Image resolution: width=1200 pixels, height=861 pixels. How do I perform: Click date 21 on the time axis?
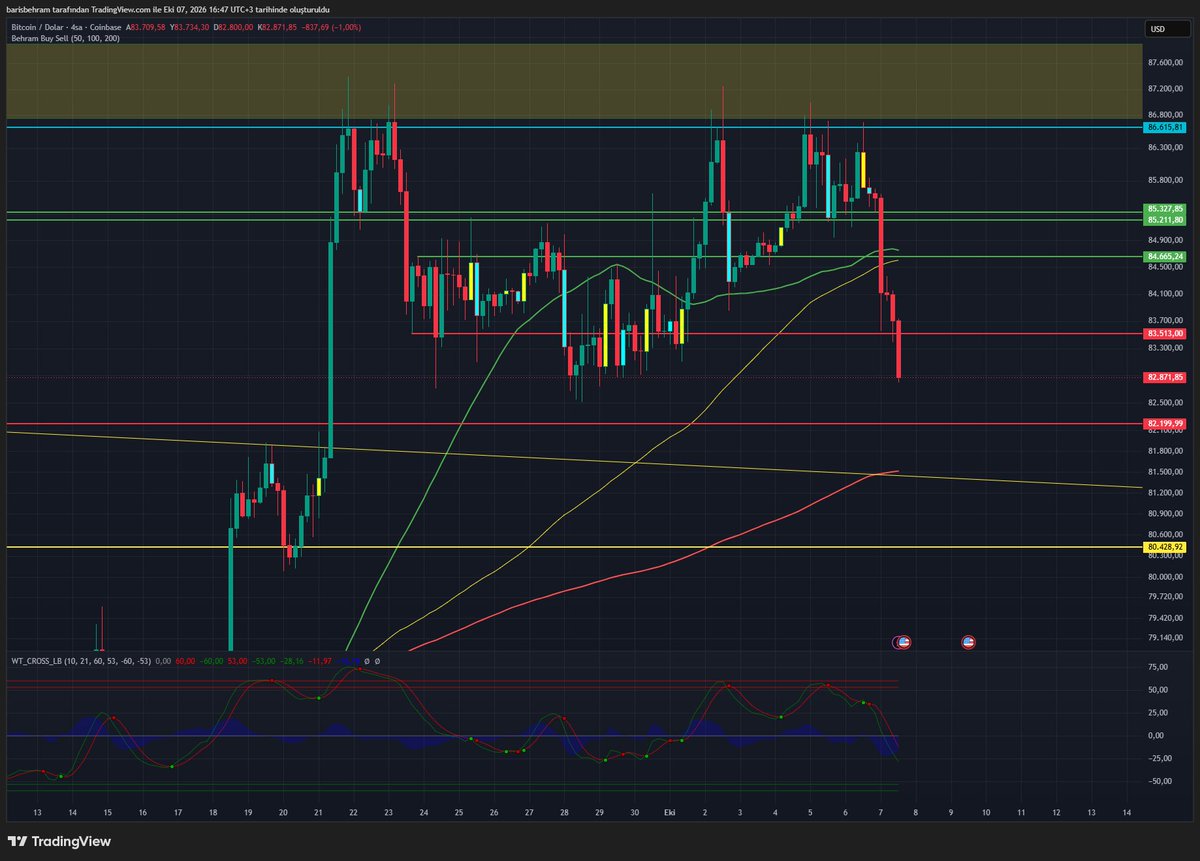tap(318, 813)
